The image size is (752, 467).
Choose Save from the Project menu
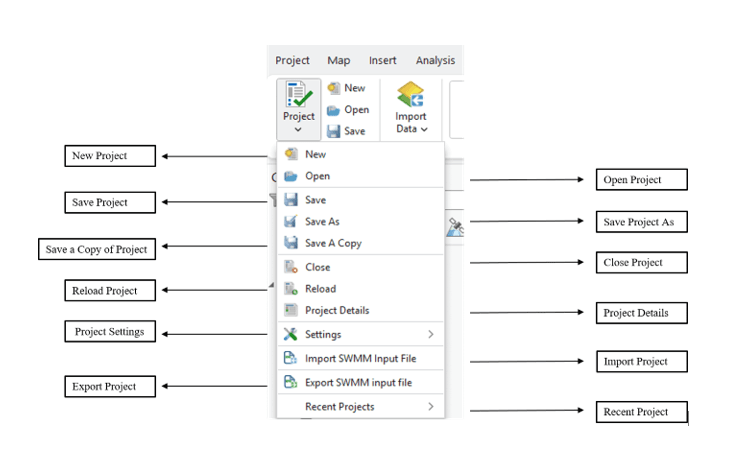[361, 200]
